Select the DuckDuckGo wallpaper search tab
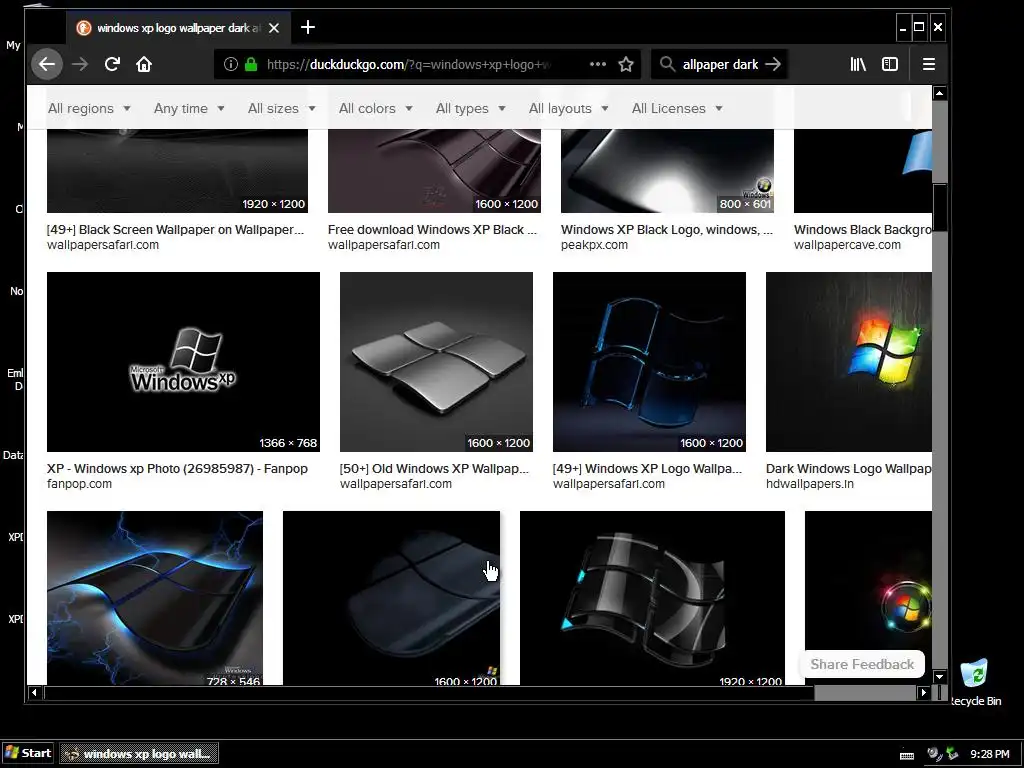This screenshot has width=1024, height=768. pos(178,27)
